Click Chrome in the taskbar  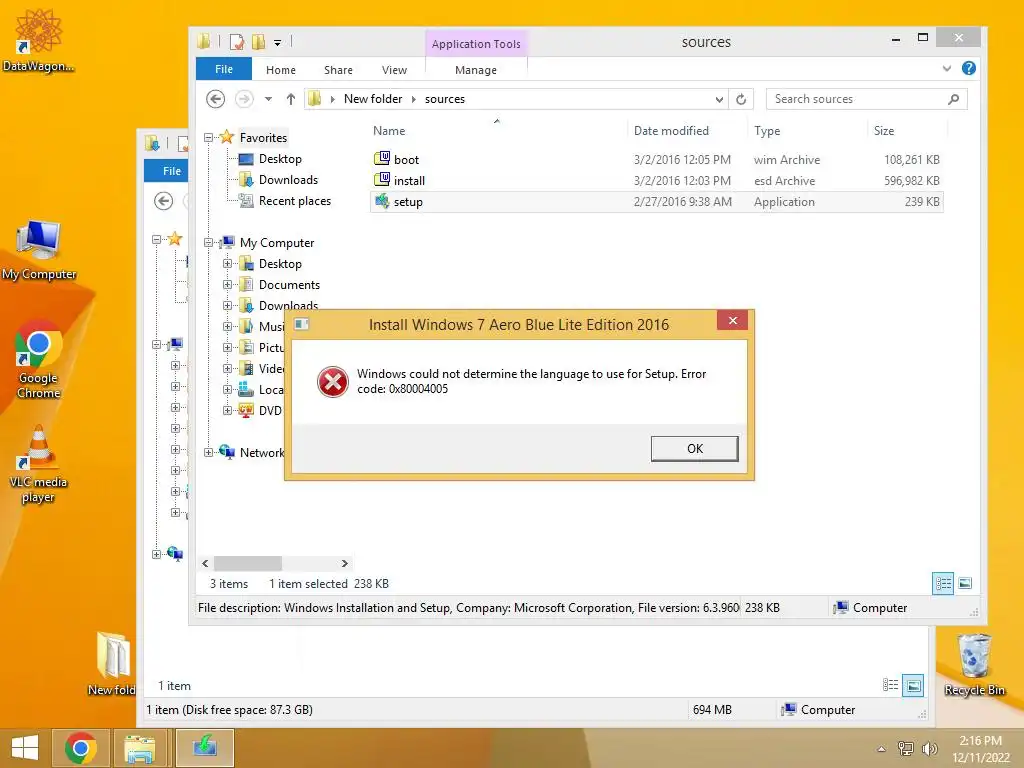pos(80,748)
